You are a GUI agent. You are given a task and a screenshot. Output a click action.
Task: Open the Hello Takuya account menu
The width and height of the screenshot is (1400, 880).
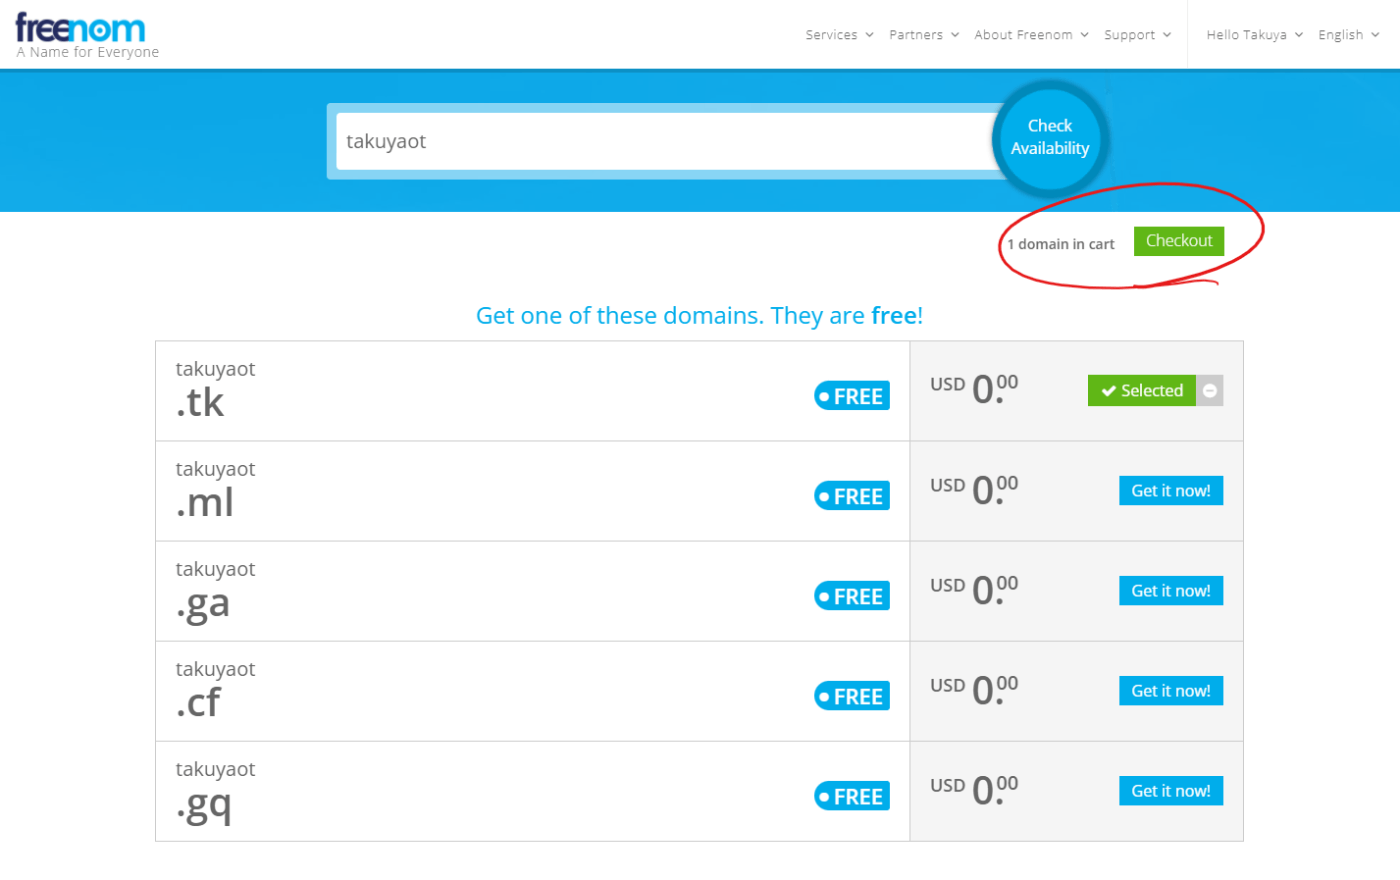point(1254,35)
